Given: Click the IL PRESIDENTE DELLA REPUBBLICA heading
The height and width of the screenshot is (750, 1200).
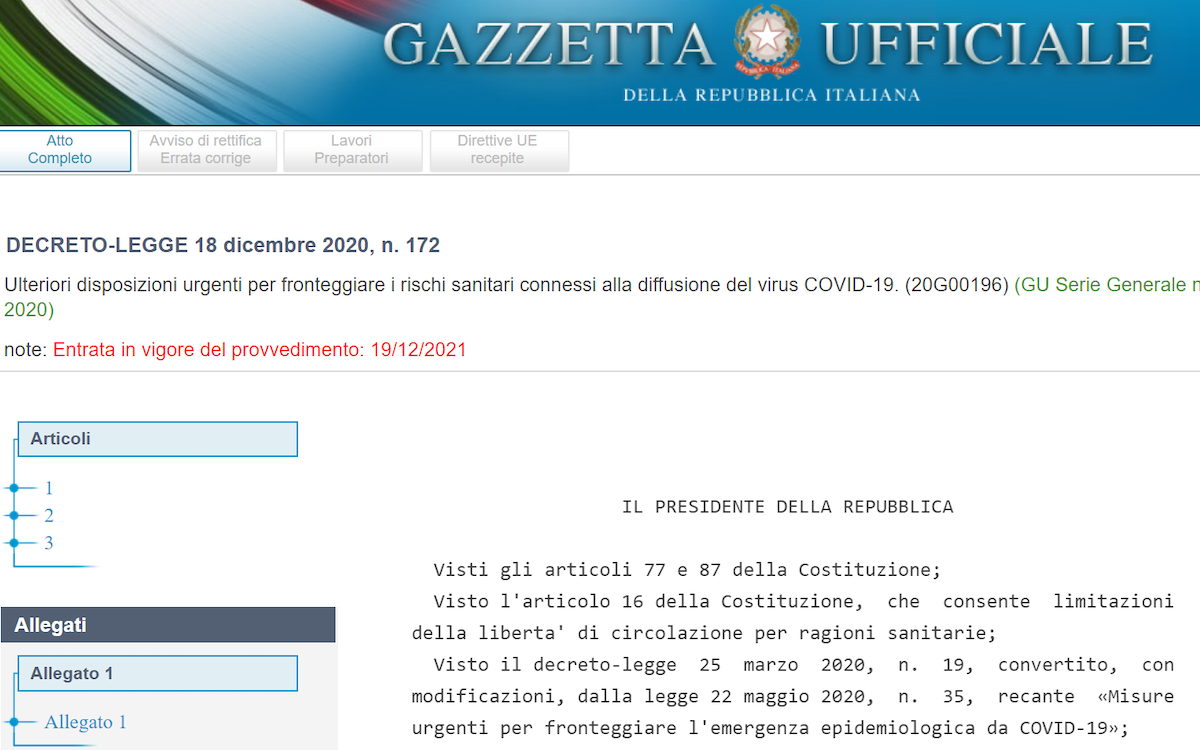Looking at the screenshot, I should coord(788,507).
